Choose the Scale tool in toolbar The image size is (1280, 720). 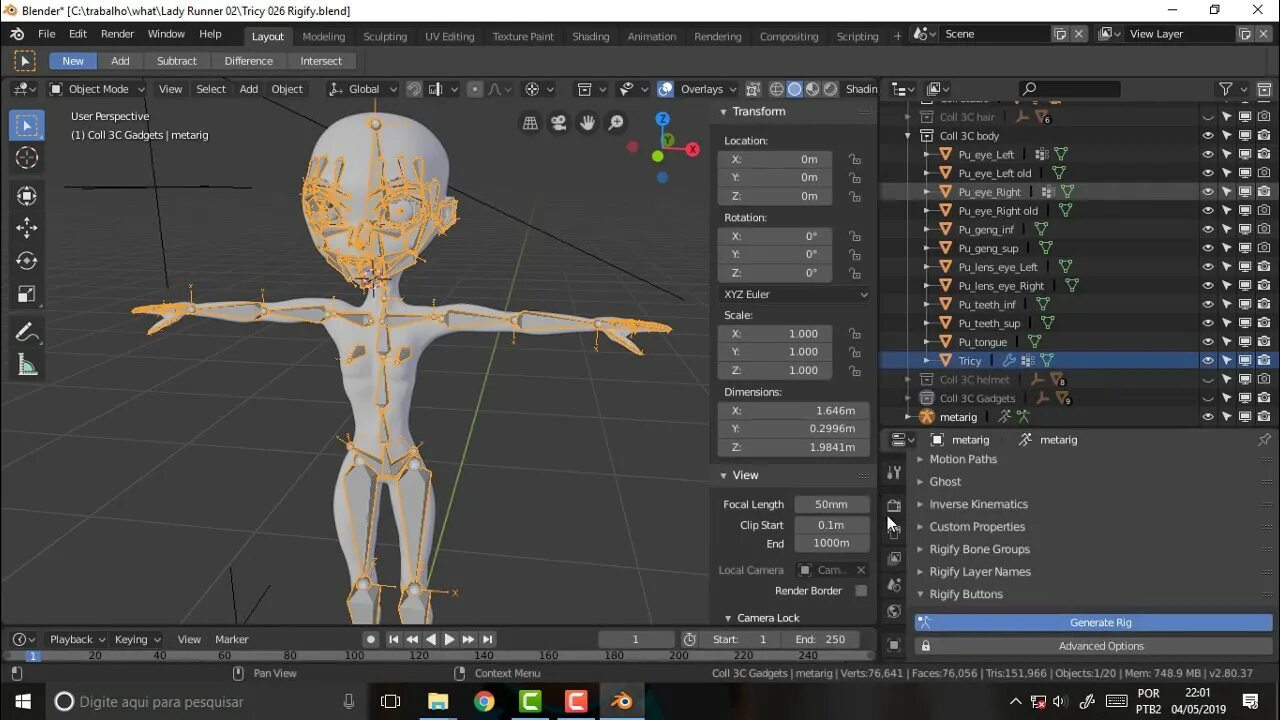(27, 294)
